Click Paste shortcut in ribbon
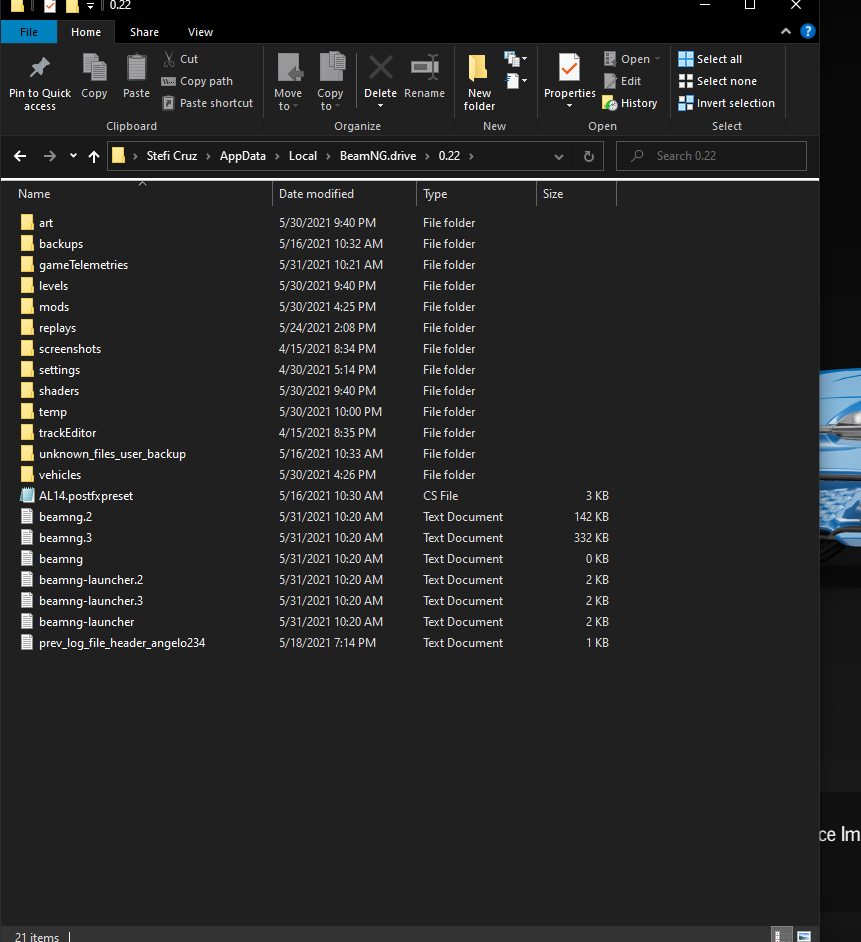This screenshot has width=861, height=942. (208, 103)
